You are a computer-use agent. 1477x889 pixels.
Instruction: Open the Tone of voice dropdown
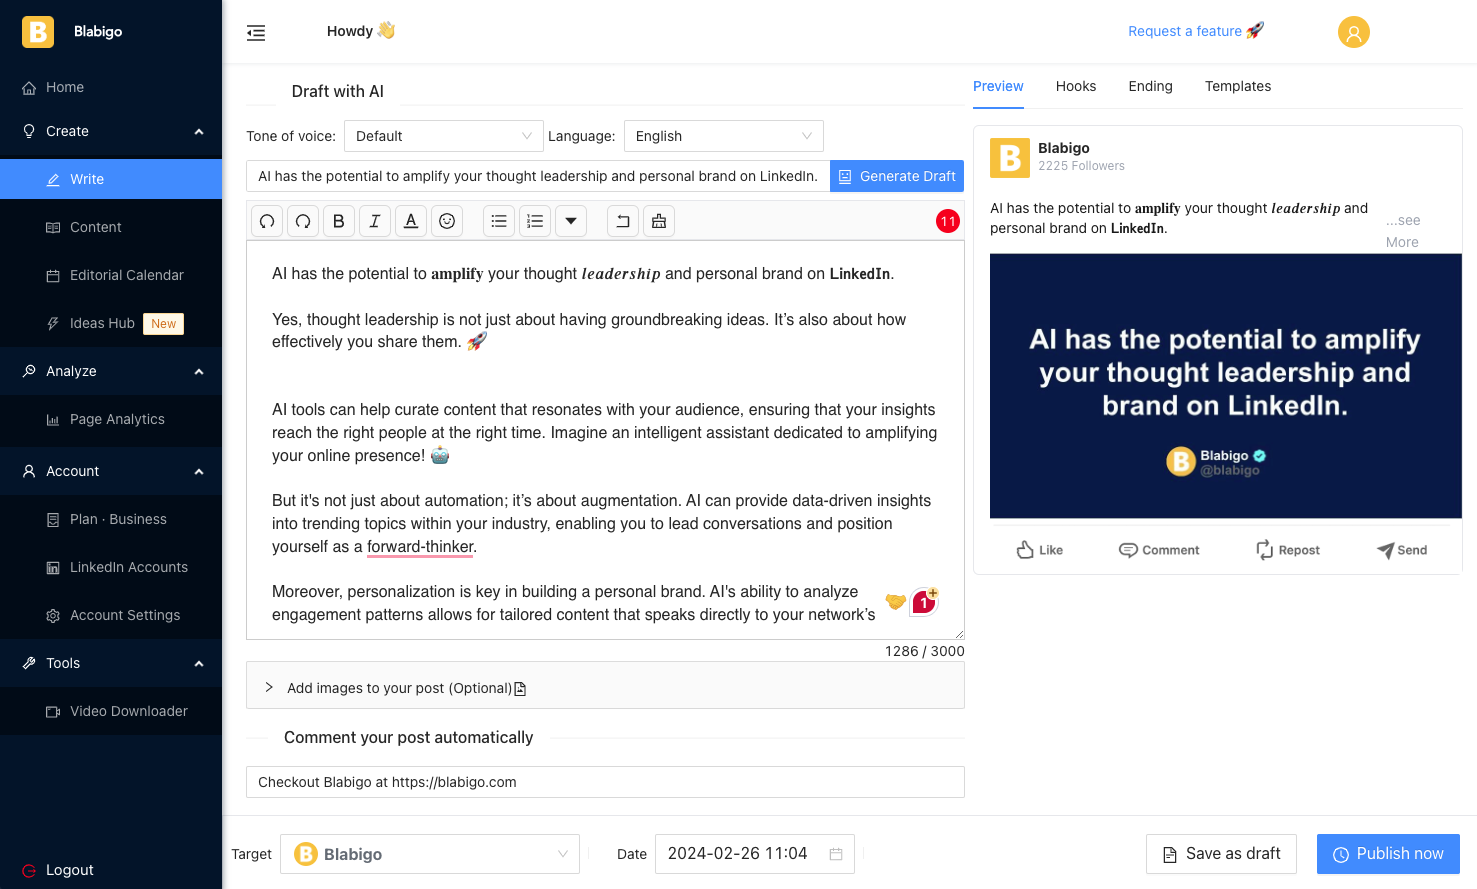tap(443, 136)
